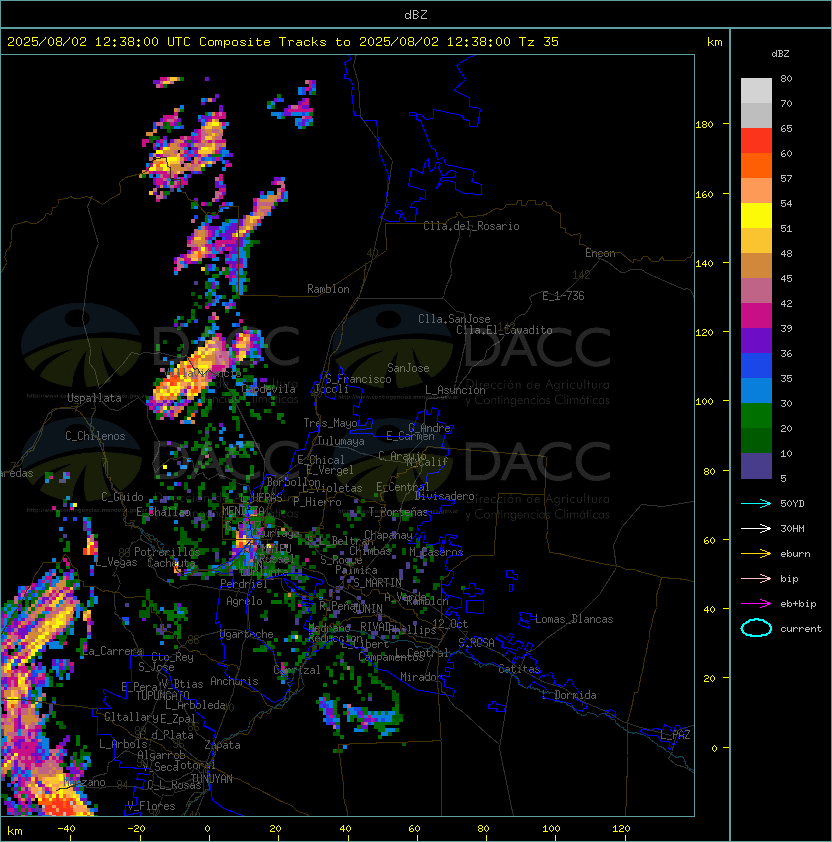Click the 'Ugarteche' map label
This screenshot has width=832, height=842.
(x=247, y=634)
